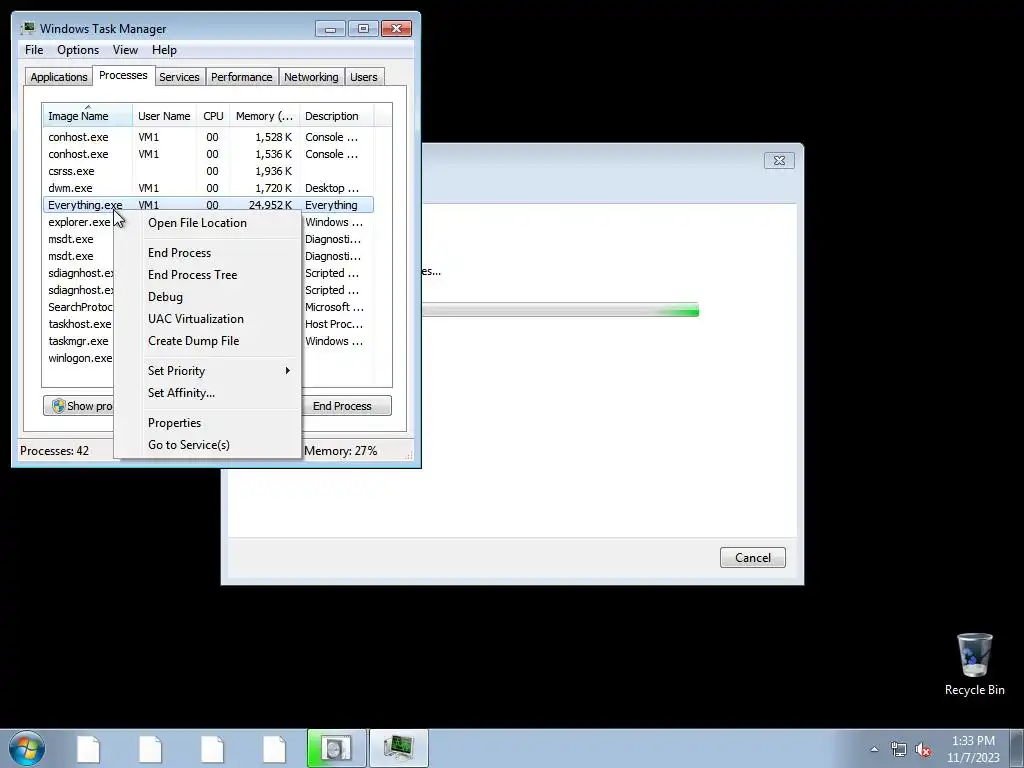The height and width of the screenshot is (768, 1024).
Task: Click the Task Manager title bar icon
Action: pyautogui.click(x=27, y=28)
